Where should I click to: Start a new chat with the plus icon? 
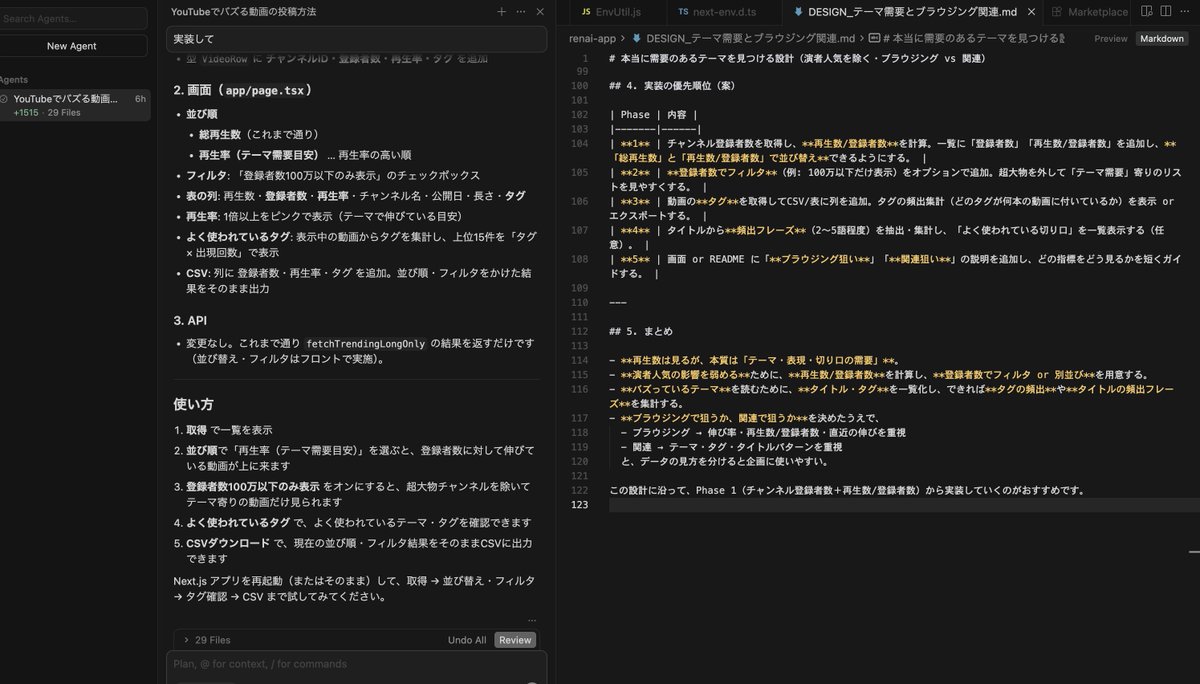point(500,11)
